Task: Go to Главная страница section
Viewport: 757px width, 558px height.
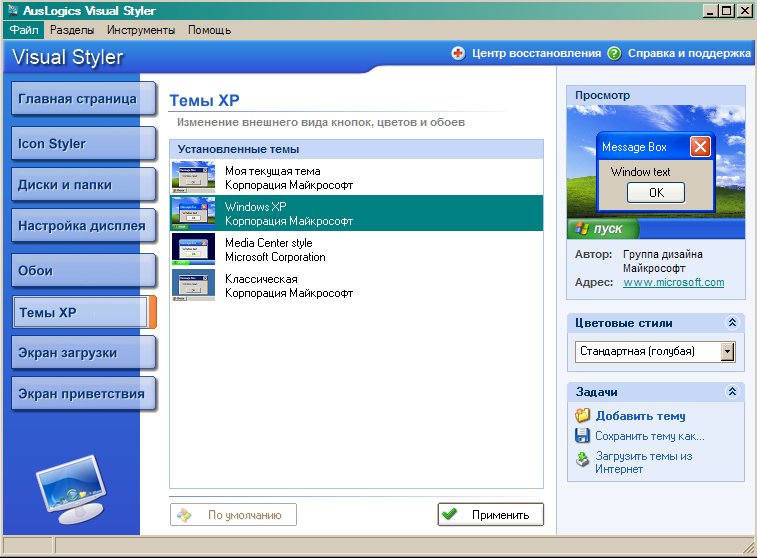Action: coord(84,98)
